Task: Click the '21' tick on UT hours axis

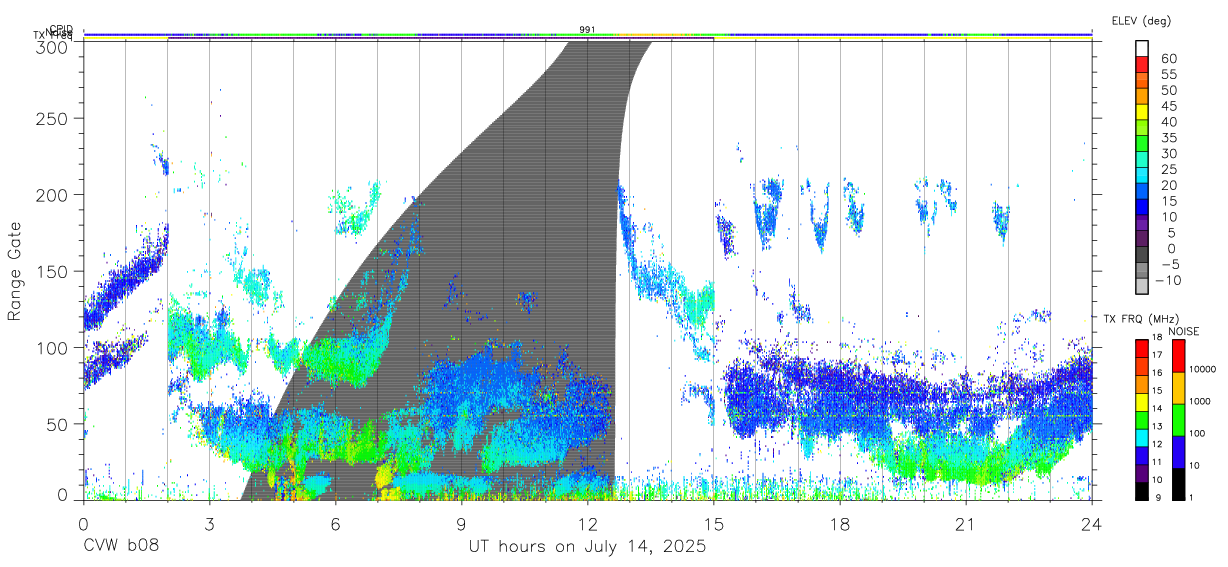Action: pos(966,525)
